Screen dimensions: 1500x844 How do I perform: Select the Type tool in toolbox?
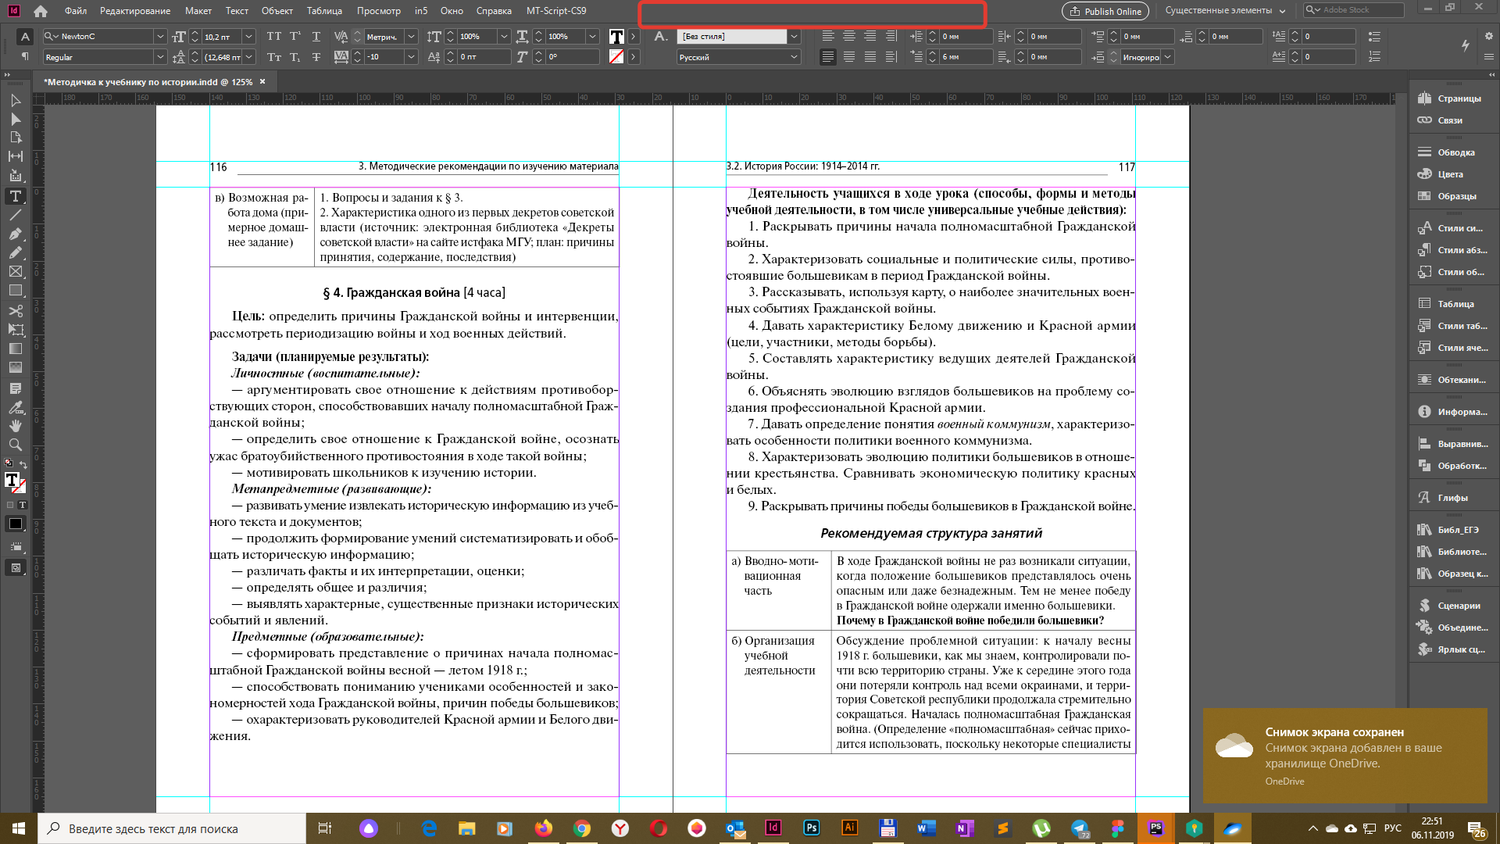(x=15, y=196)
